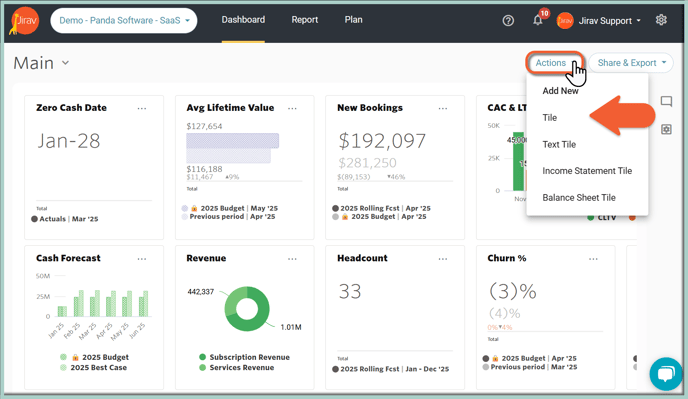The height and width of the screenshot is (399, 688).
Task: Toggle 2025 Best Case legend entry
Action: click(93, 368)
